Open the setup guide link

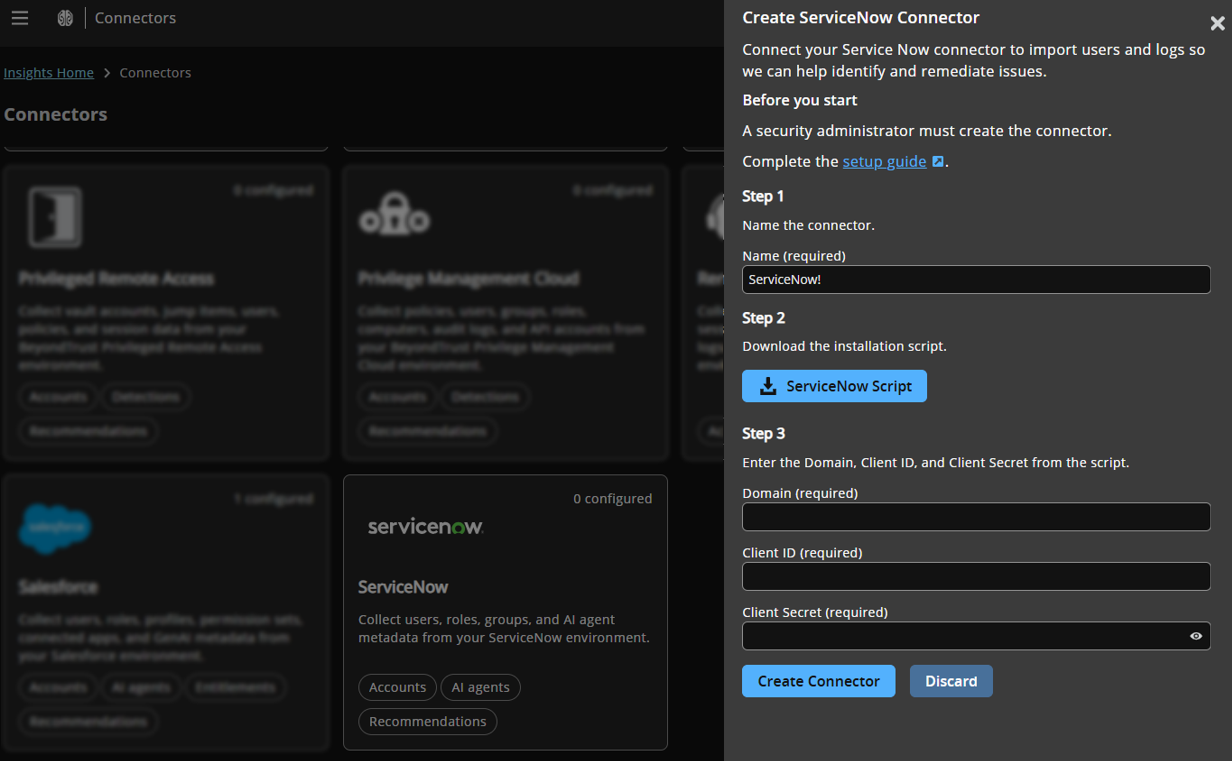tap(884, 160)
